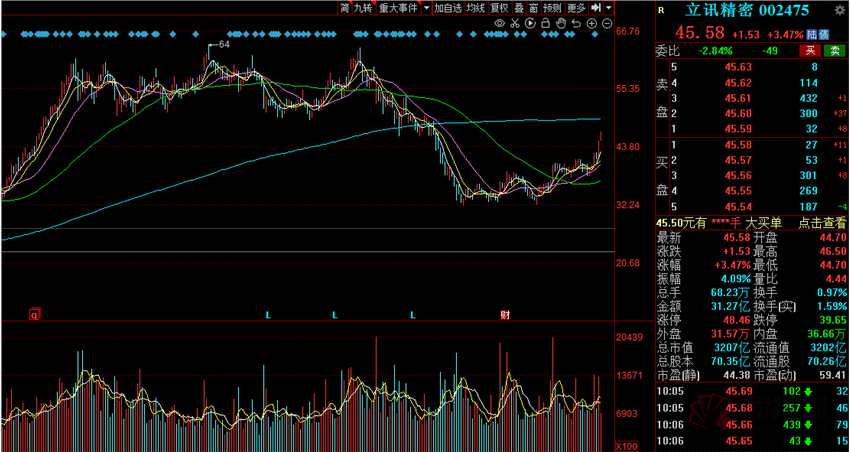
Task: Select the 九转 indicator tab
Action: pos(363,8)
